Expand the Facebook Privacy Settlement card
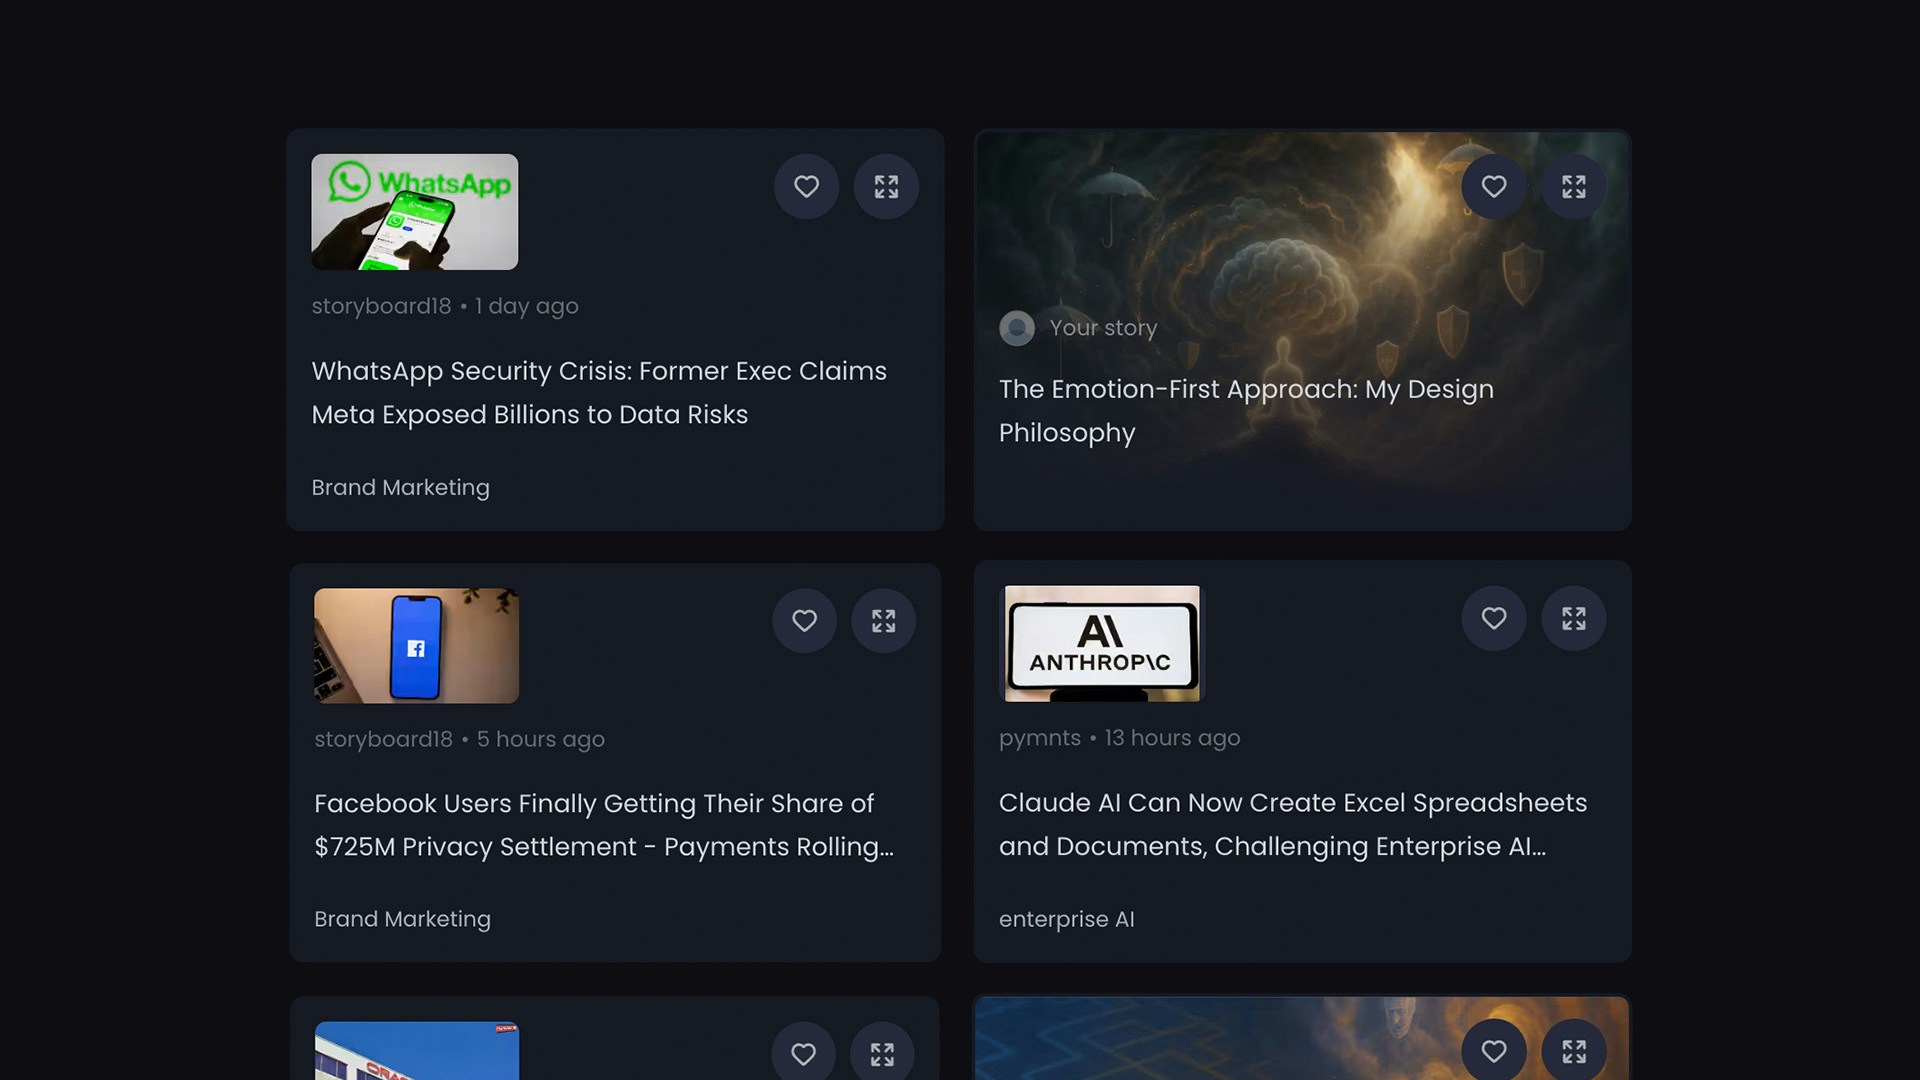 pyautogui.click(x=884, y=620)
